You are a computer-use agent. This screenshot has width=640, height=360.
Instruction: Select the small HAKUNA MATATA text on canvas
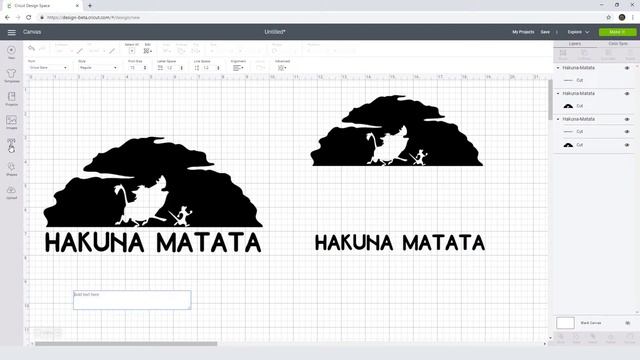coord(400,242)
